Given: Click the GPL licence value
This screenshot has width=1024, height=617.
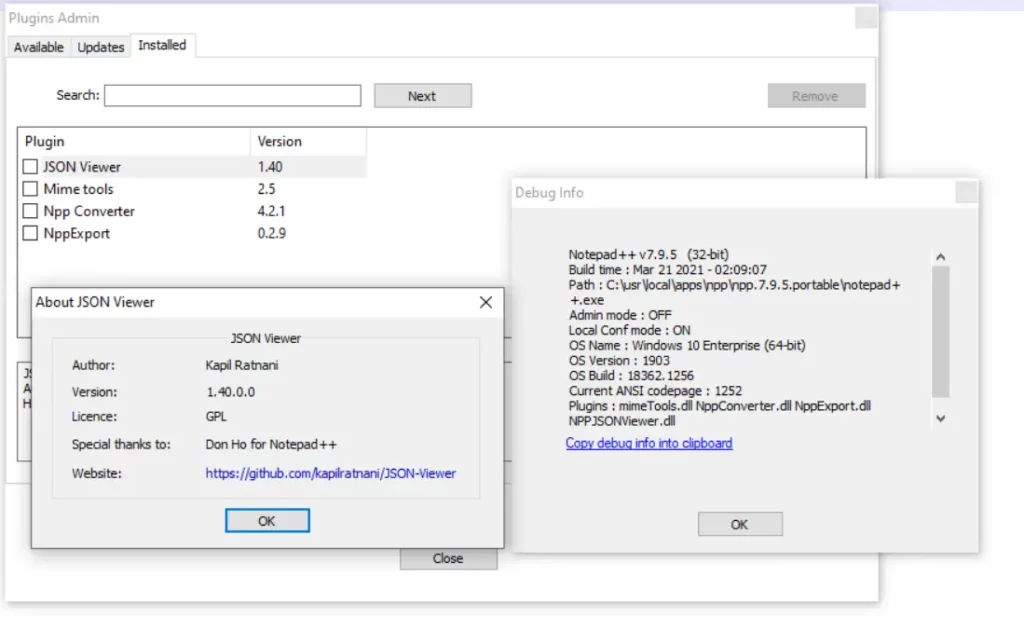Looking at the screenshot, I should pyautogui.click(x=216, y=417).
